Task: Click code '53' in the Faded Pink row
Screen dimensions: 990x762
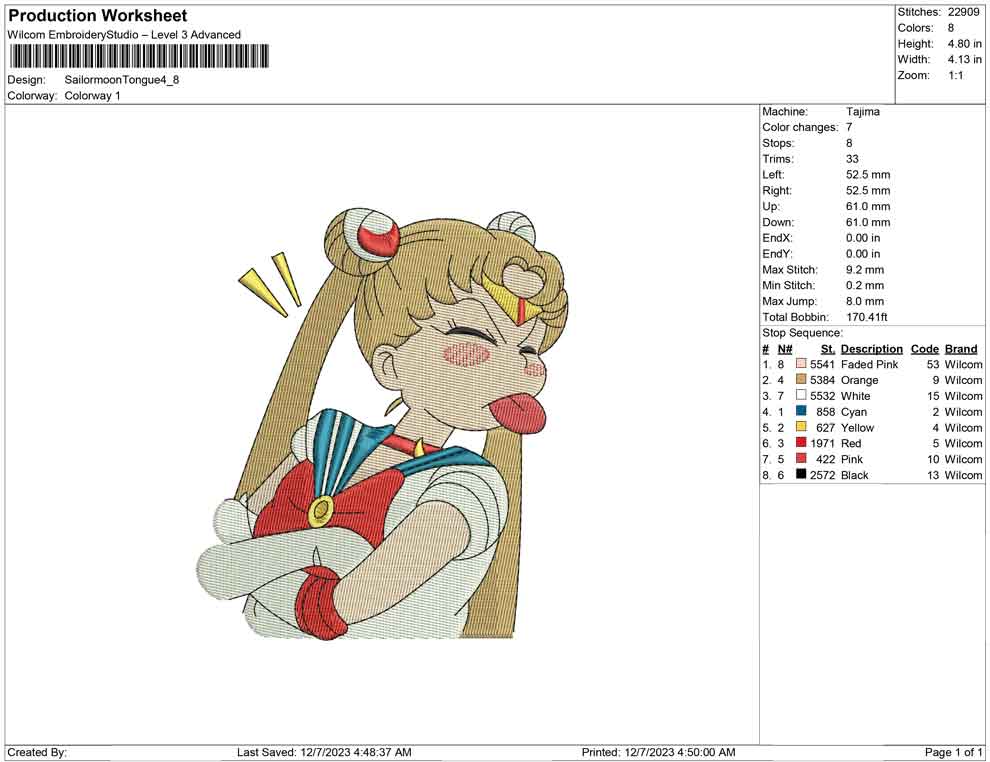Action: (x=933, y=364)
